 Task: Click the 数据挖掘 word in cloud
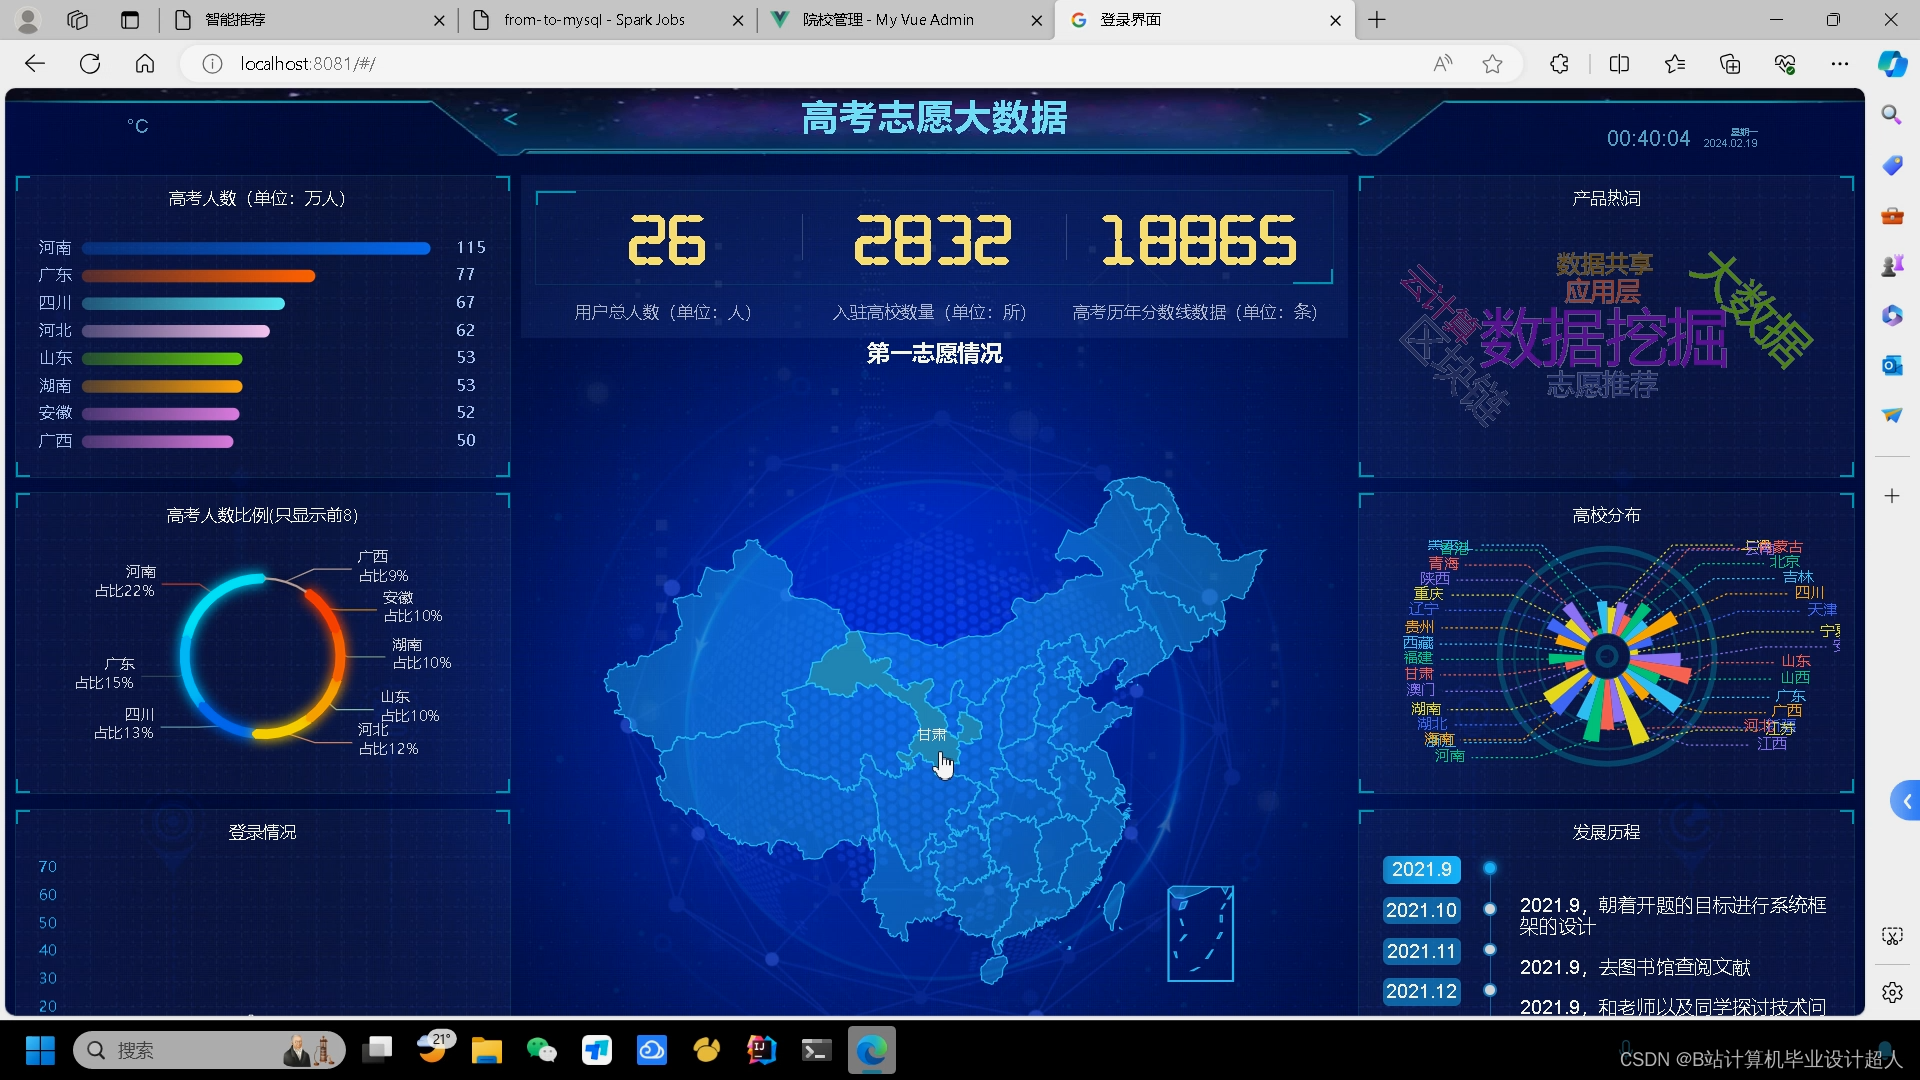pos(1602,338)
